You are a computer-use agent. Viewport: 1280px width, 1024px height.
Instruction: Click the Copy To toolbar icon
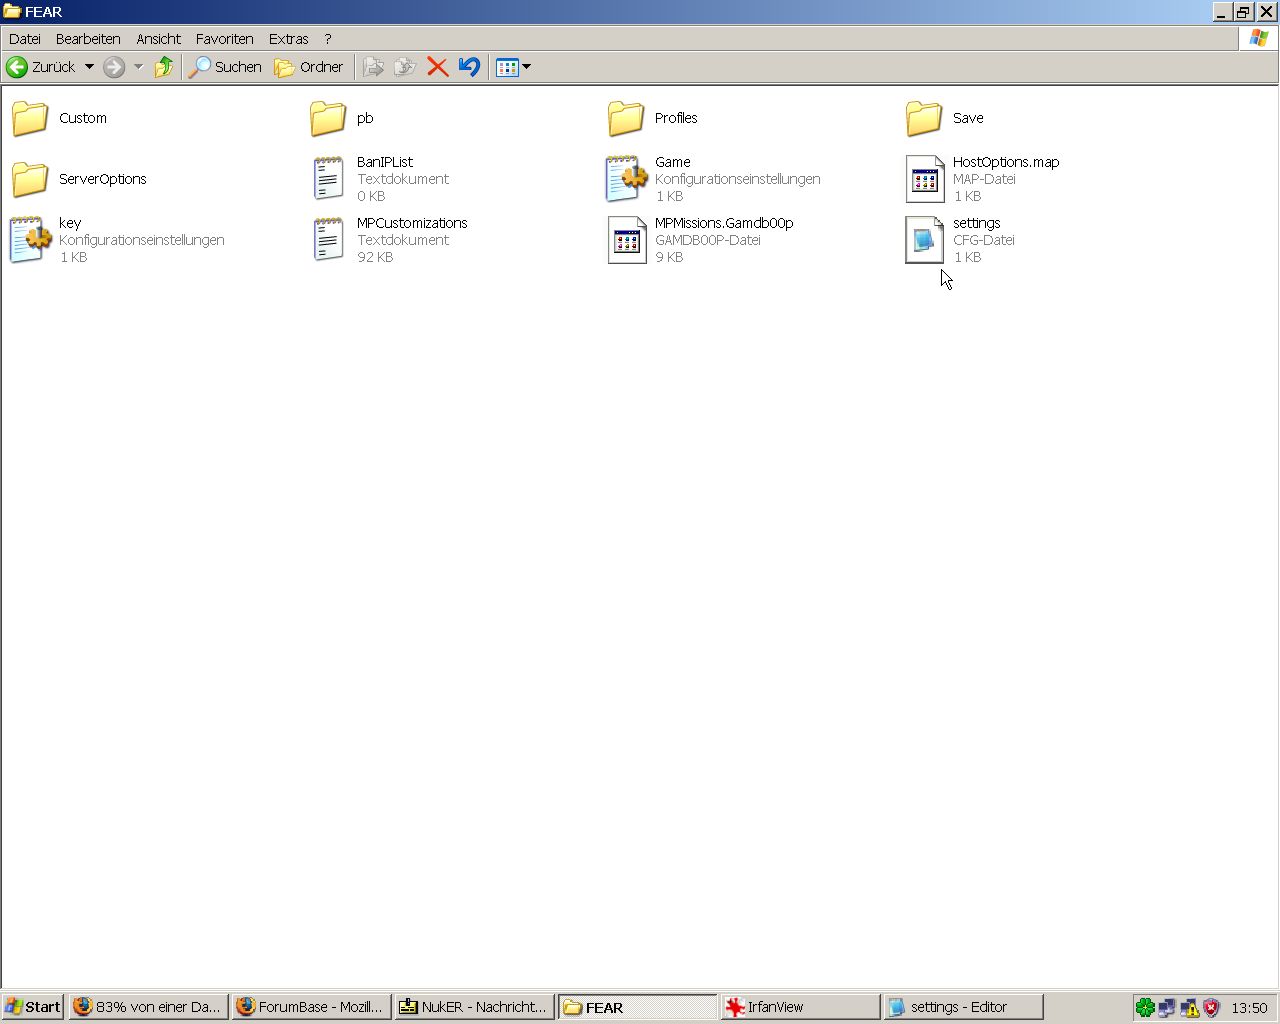[405, 67]
